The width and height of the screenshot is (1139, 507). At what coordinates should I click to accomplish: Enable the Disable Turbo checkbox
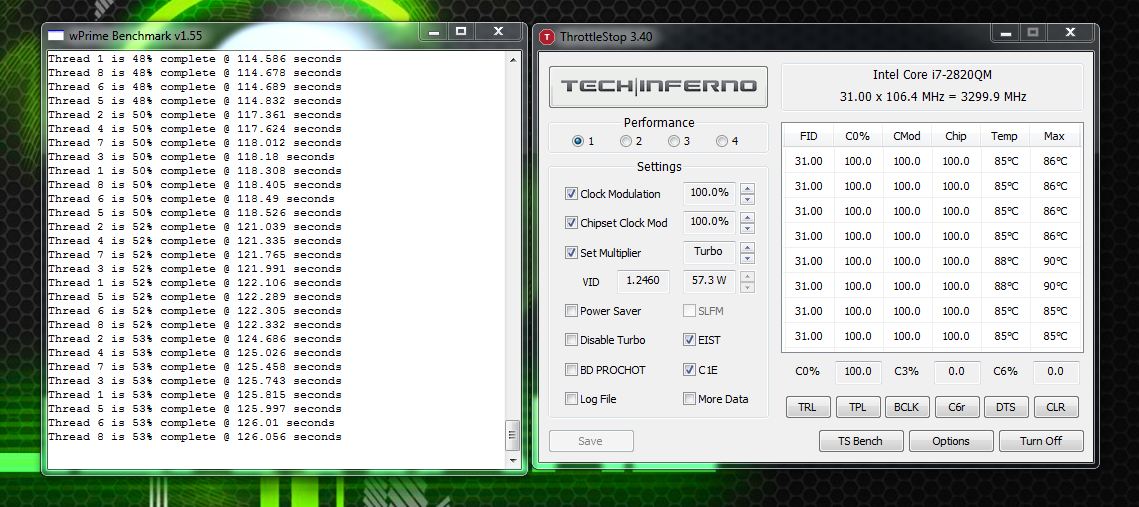click(571, 340)
